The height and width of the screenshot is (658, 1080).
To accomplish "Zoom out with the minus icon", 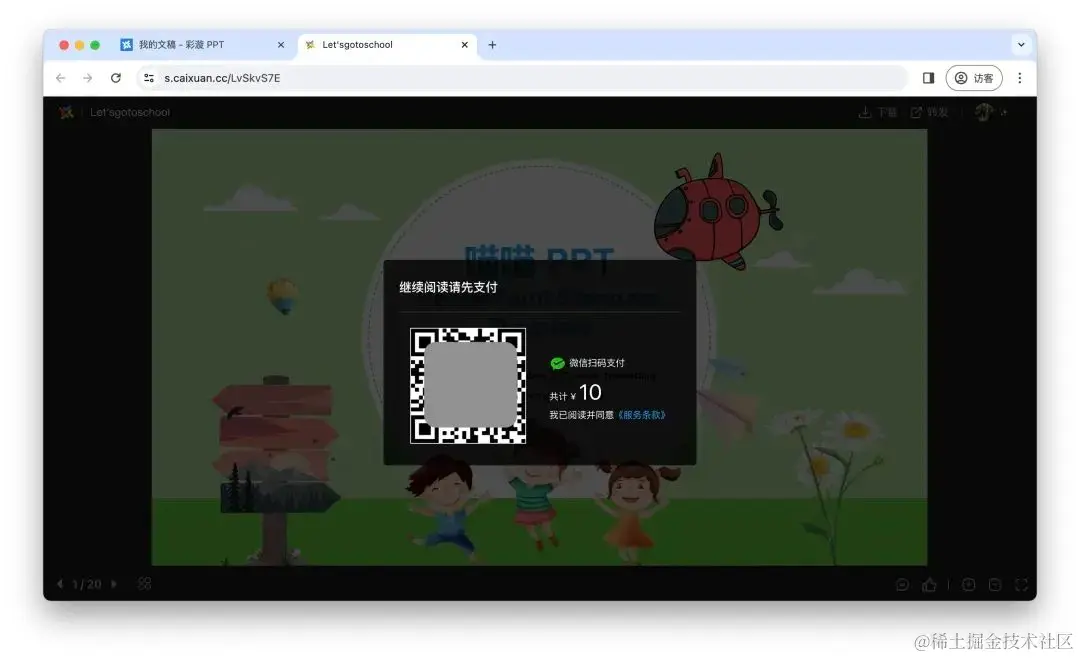I will [995, 585].
